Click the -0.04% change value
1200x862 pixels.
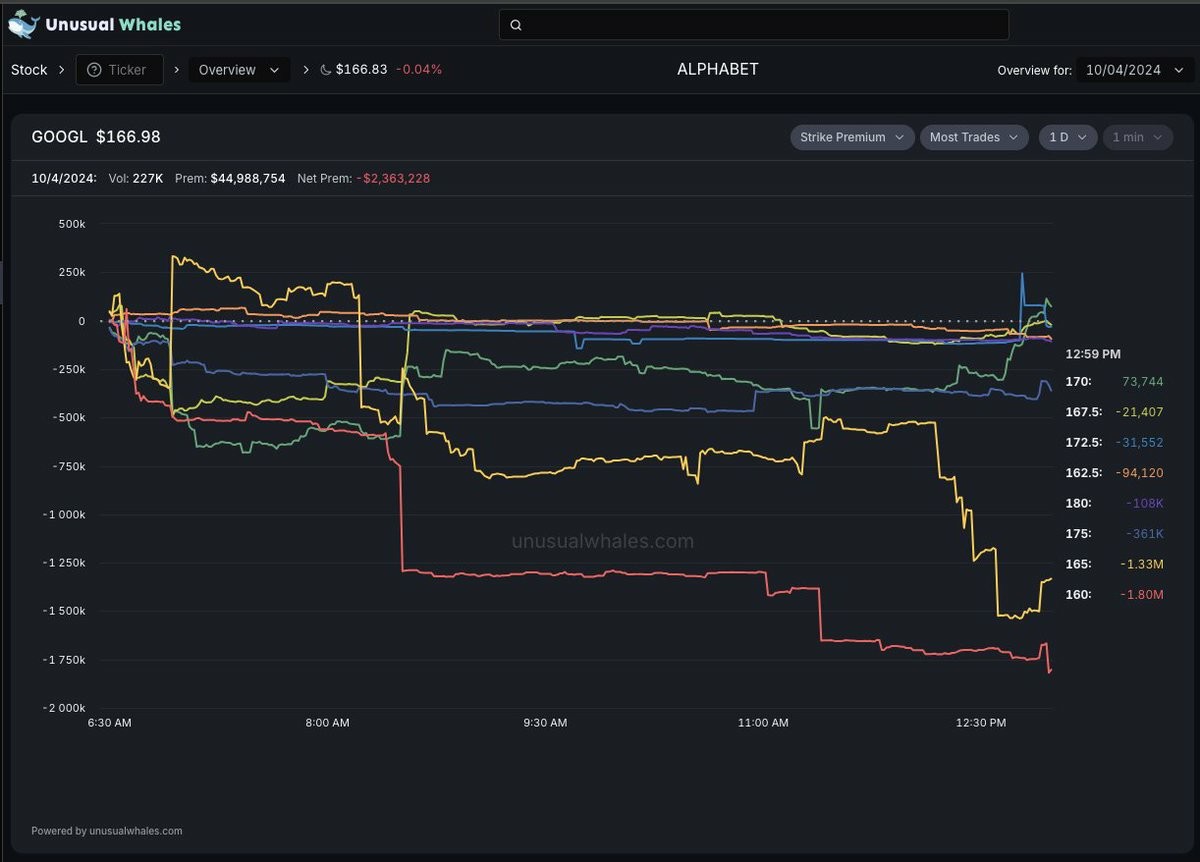[419, 70]
